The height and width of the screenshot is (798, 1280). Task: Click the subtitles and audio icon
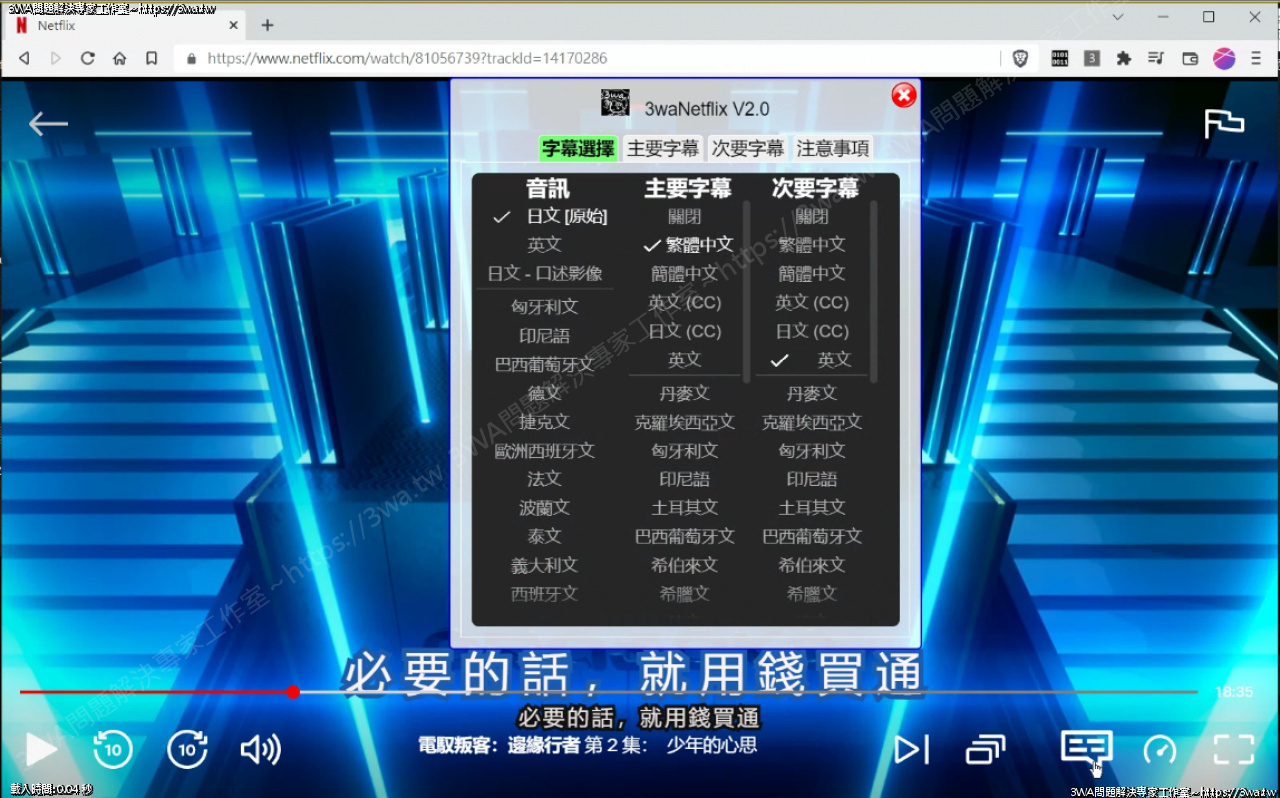click(1085, 748)
